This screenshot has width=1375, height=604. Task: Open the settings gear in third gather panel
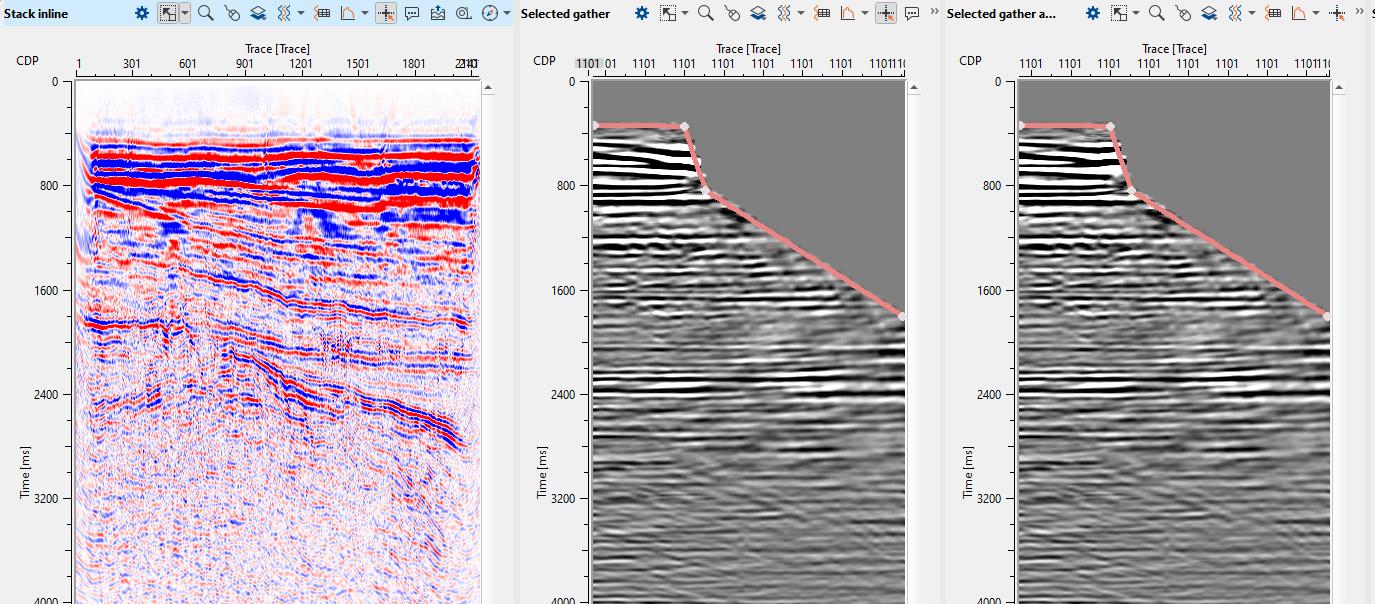coord(1093,13)
